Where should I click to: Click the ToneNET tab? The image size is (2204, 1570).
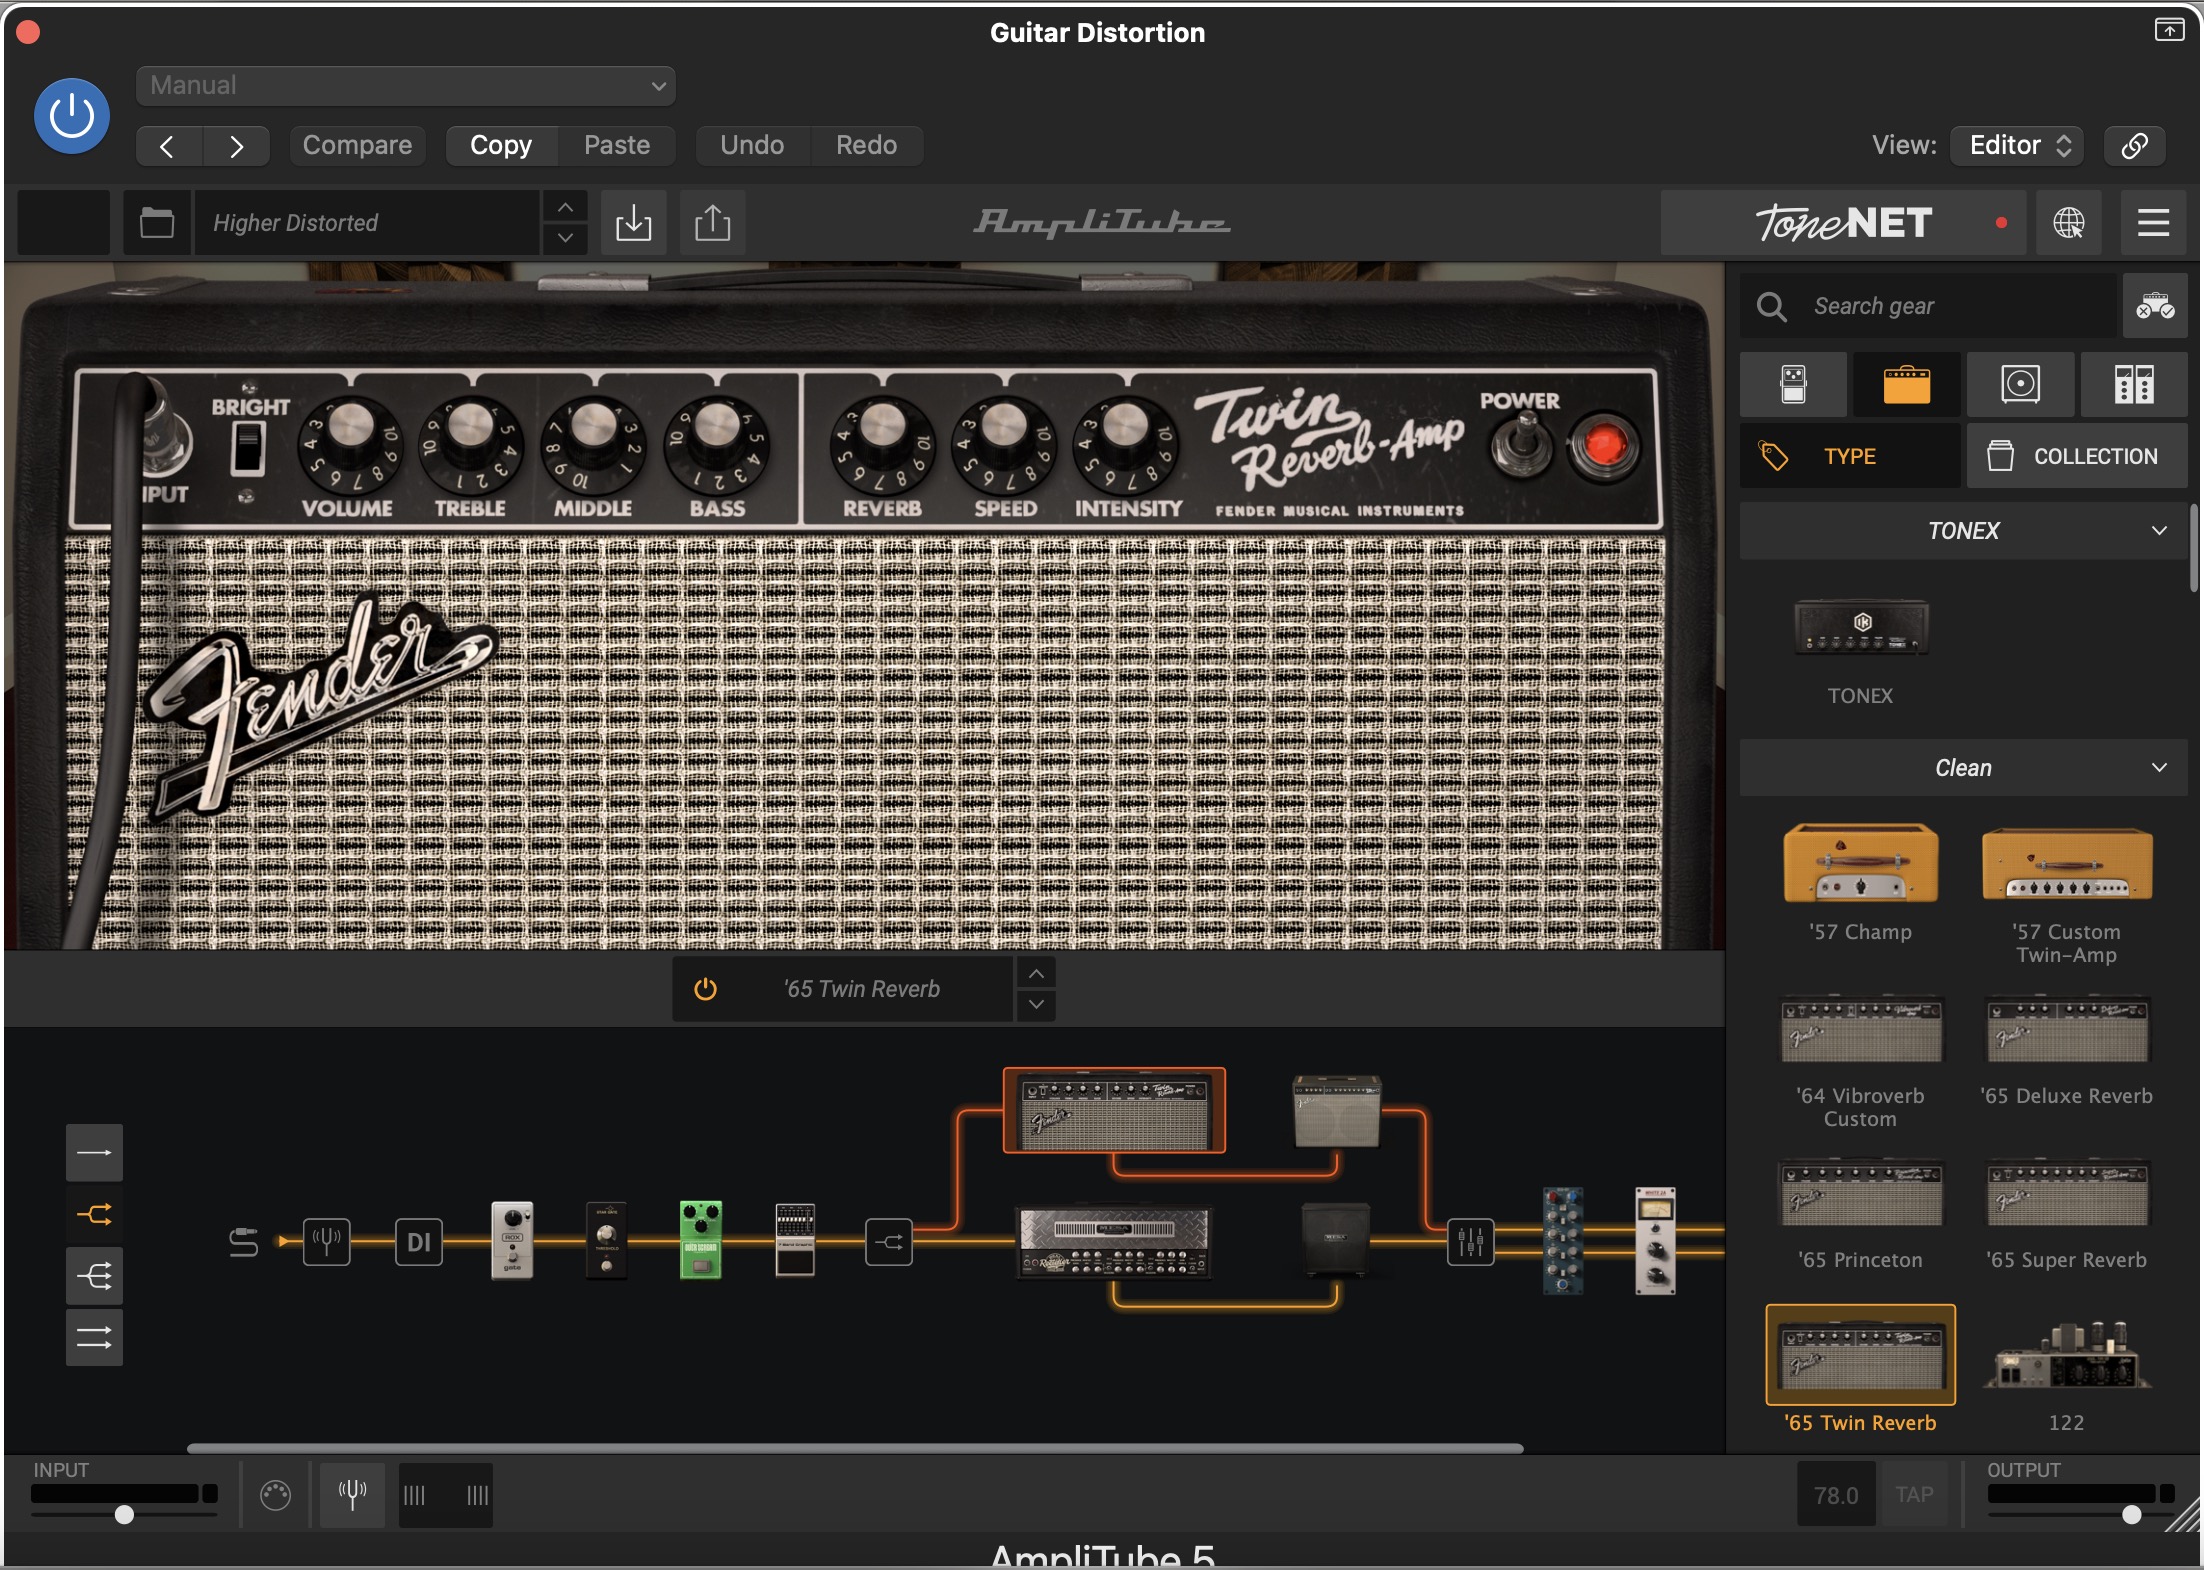tap(1843, 223)
